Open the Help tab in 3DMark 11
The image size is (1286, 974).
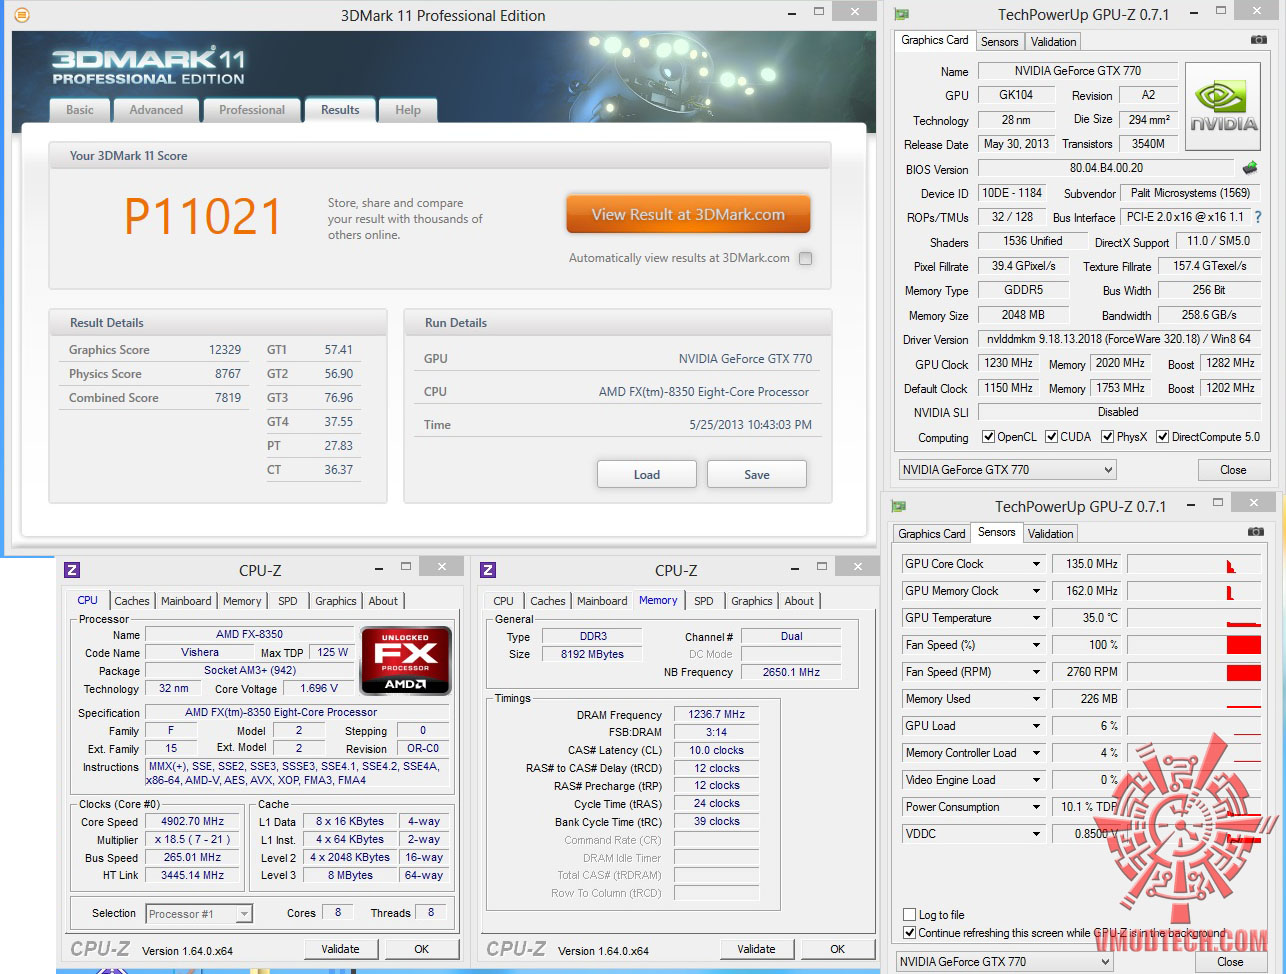point(408,110)
